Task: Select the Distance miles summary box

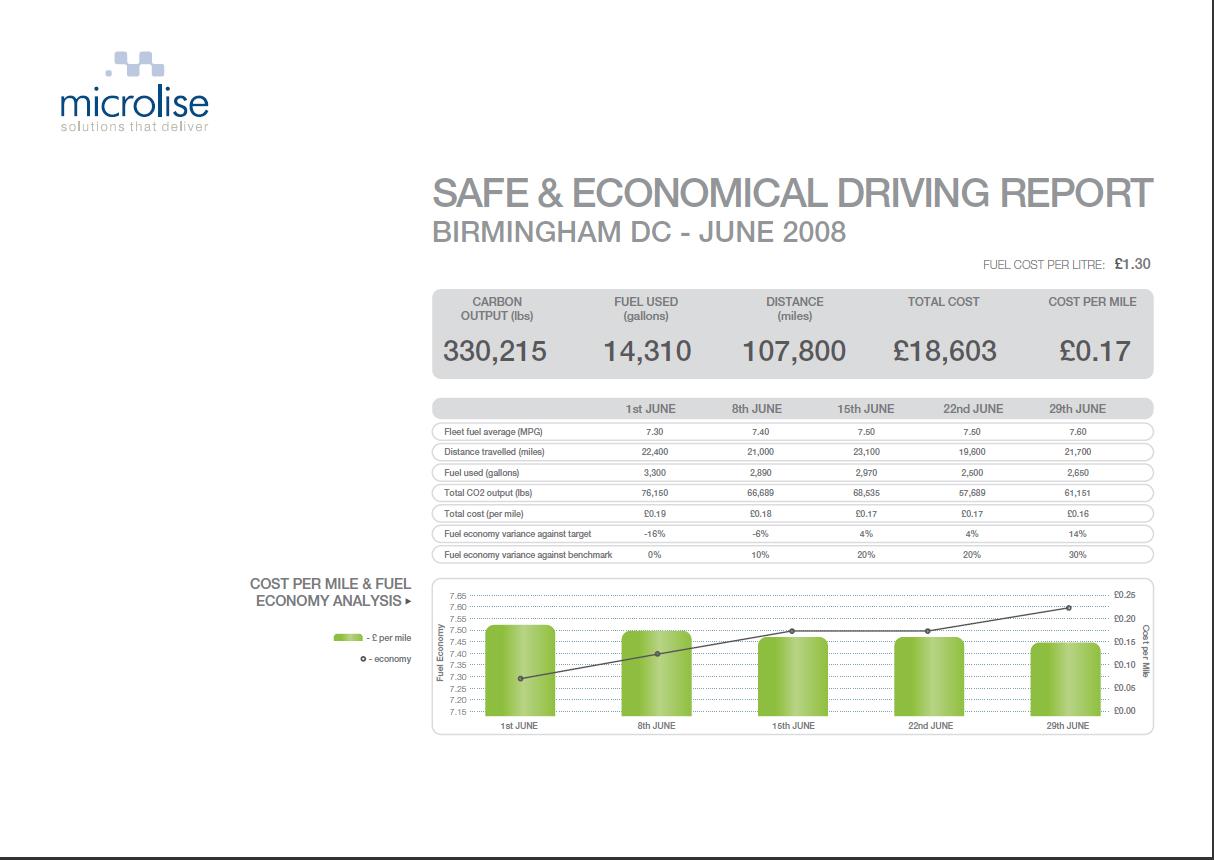Action: pos(794,330)
